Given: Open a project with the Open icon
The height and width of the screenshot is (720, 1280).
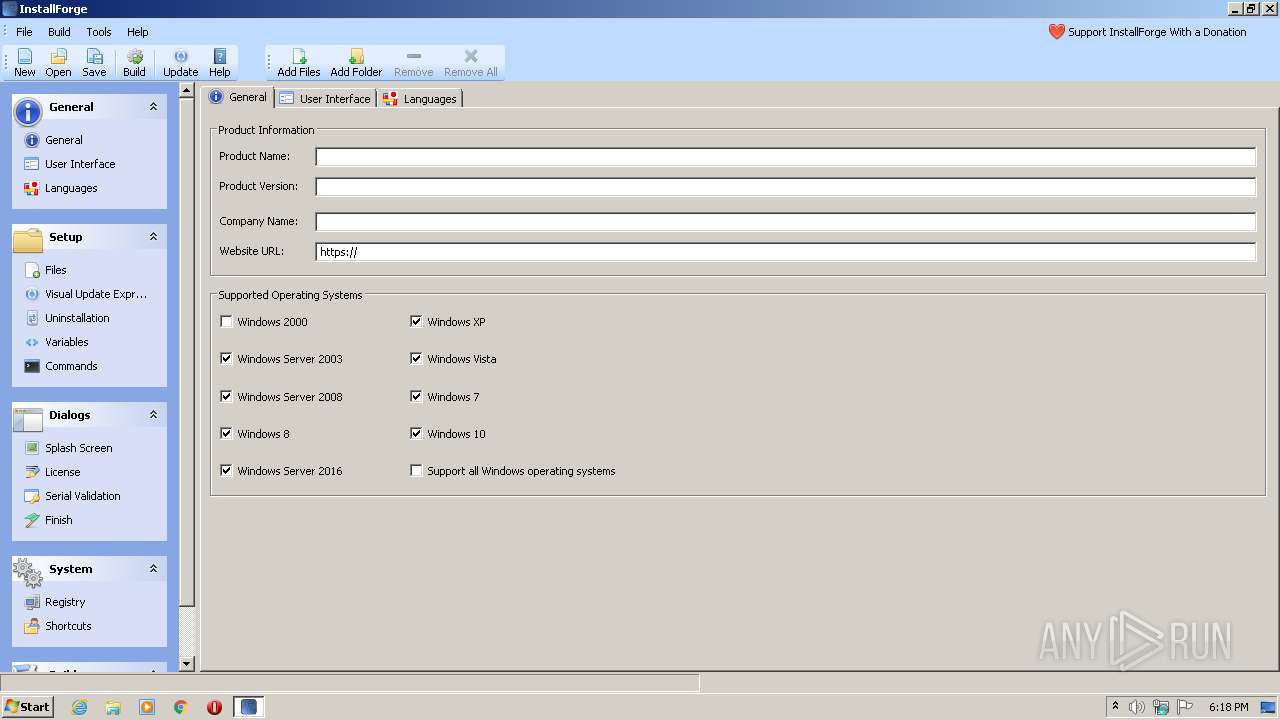Looking at the screenshot, I should (x=58, y=63).
